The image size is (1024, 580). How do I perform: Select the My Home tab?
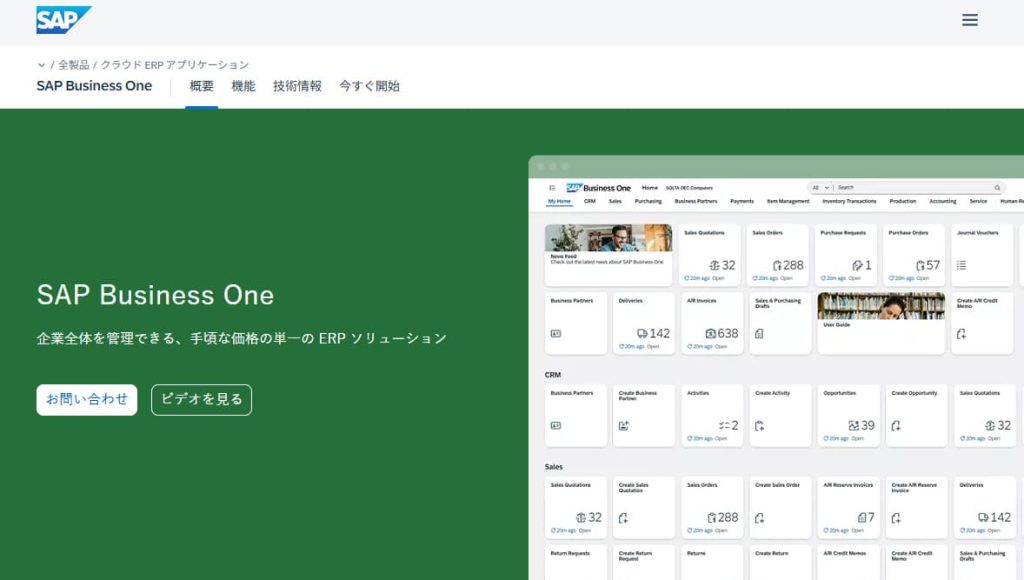[559, 201]
